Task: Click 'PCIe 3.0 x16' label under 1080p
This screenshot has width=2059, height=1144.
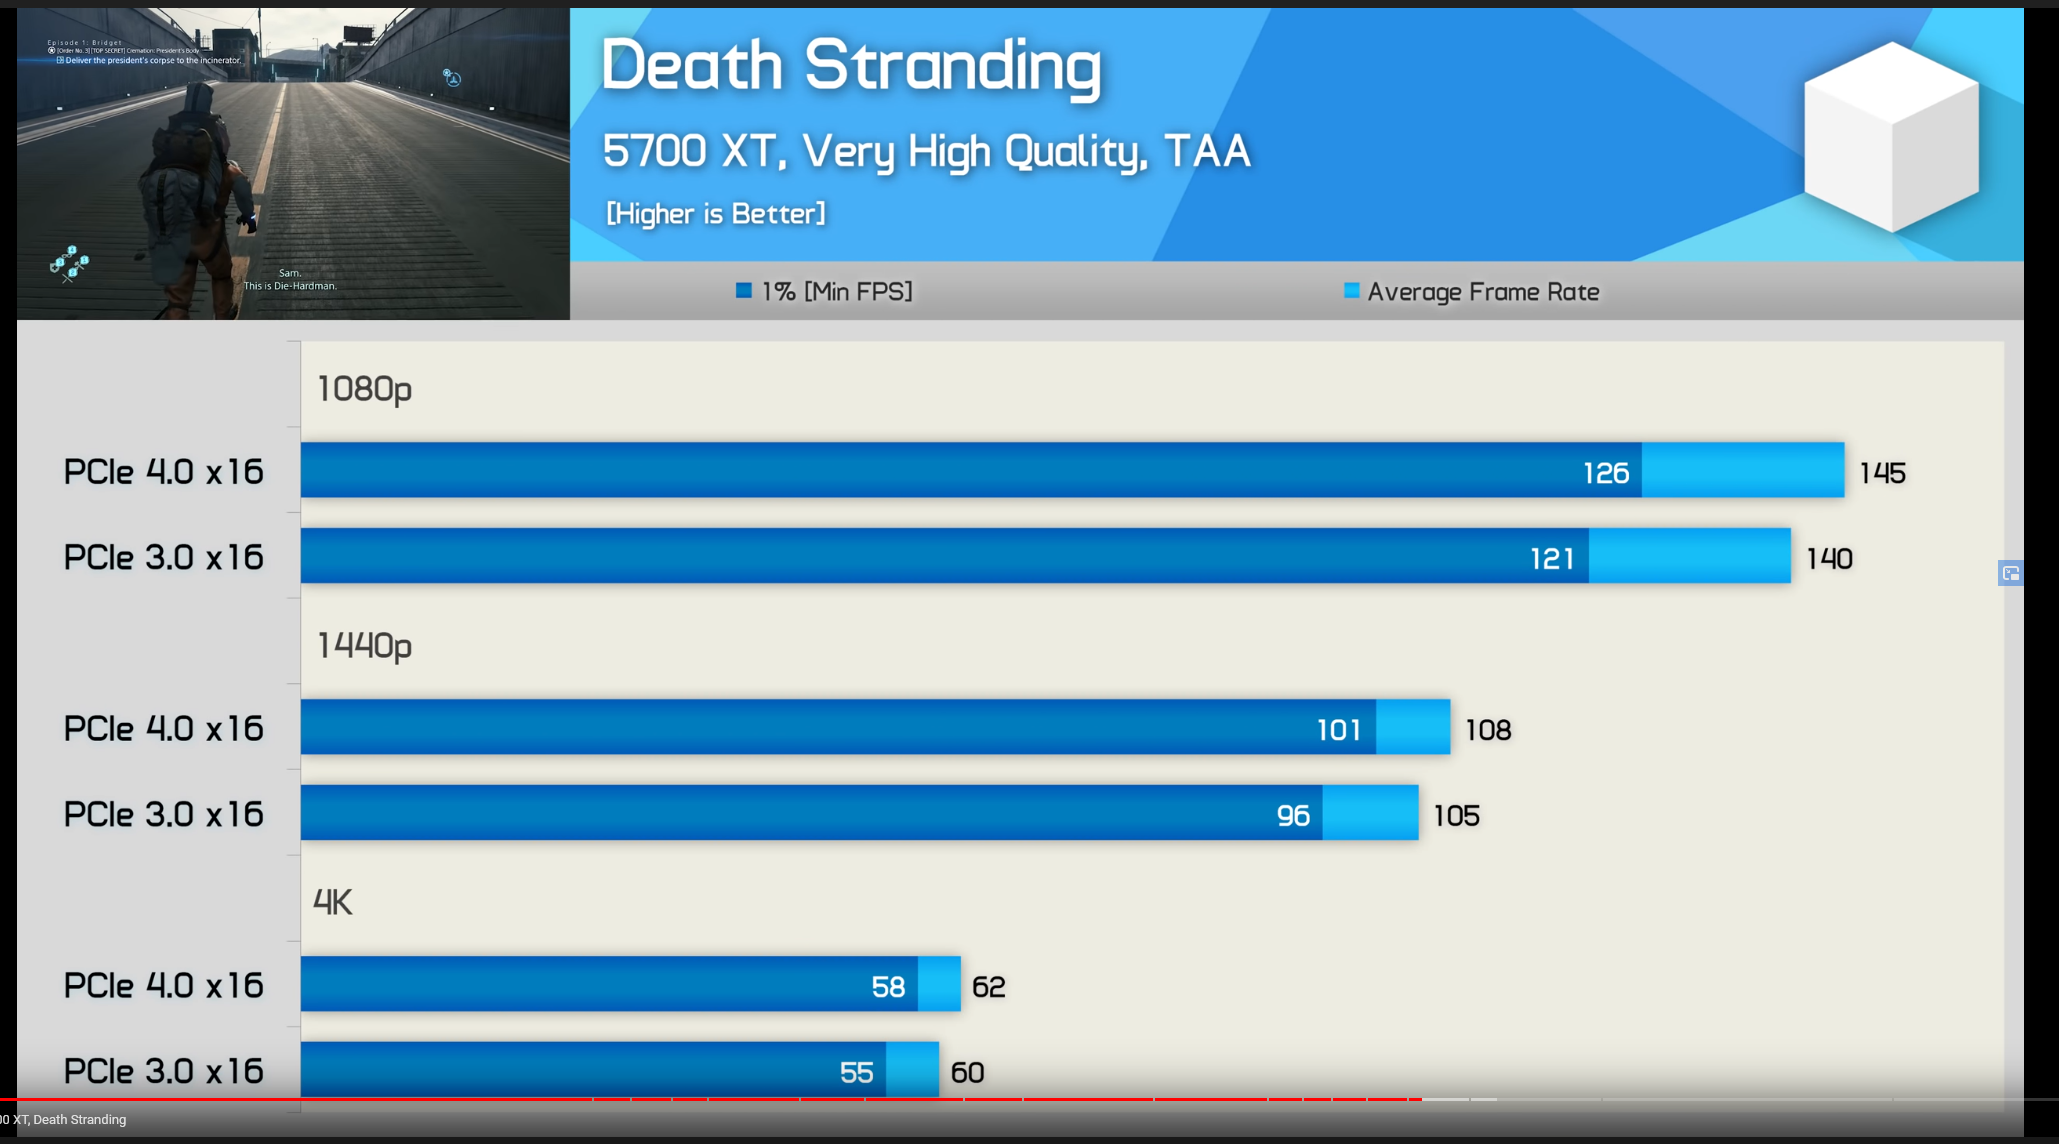Action: 164,557
